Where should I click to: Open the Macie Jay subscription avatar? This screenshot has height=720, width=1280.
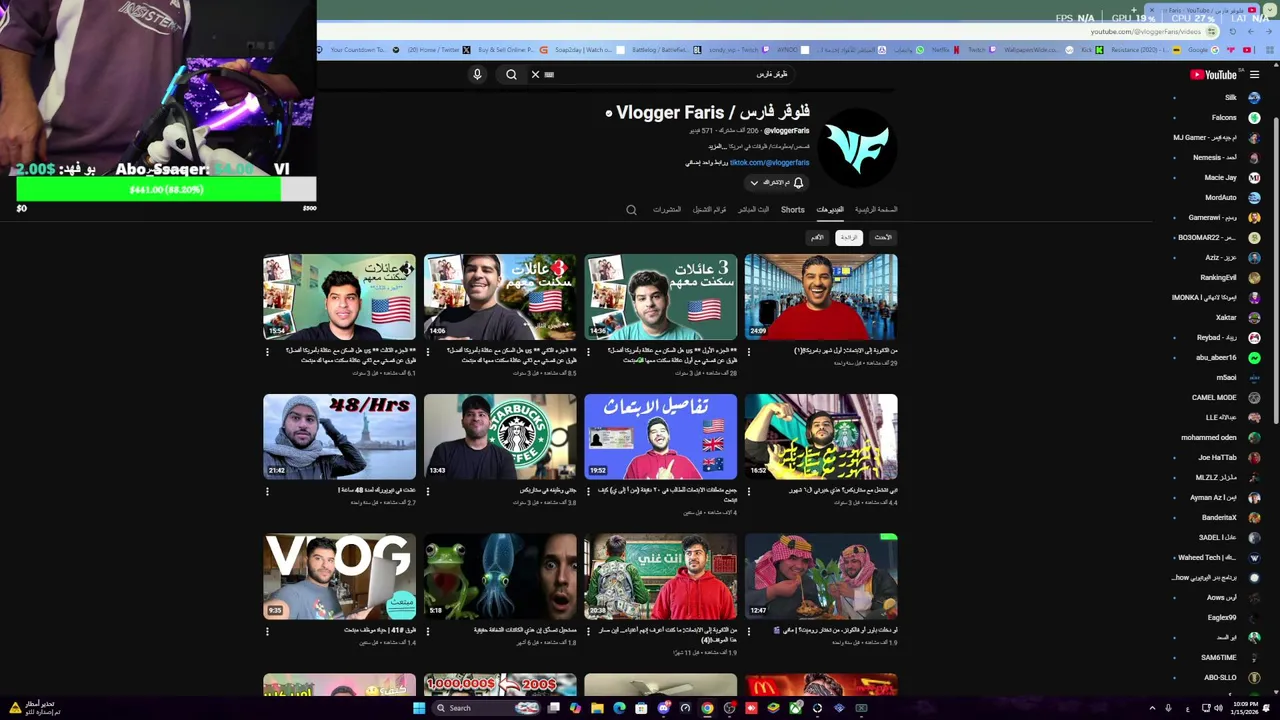pyautogui.click(x=1254, y=177)
